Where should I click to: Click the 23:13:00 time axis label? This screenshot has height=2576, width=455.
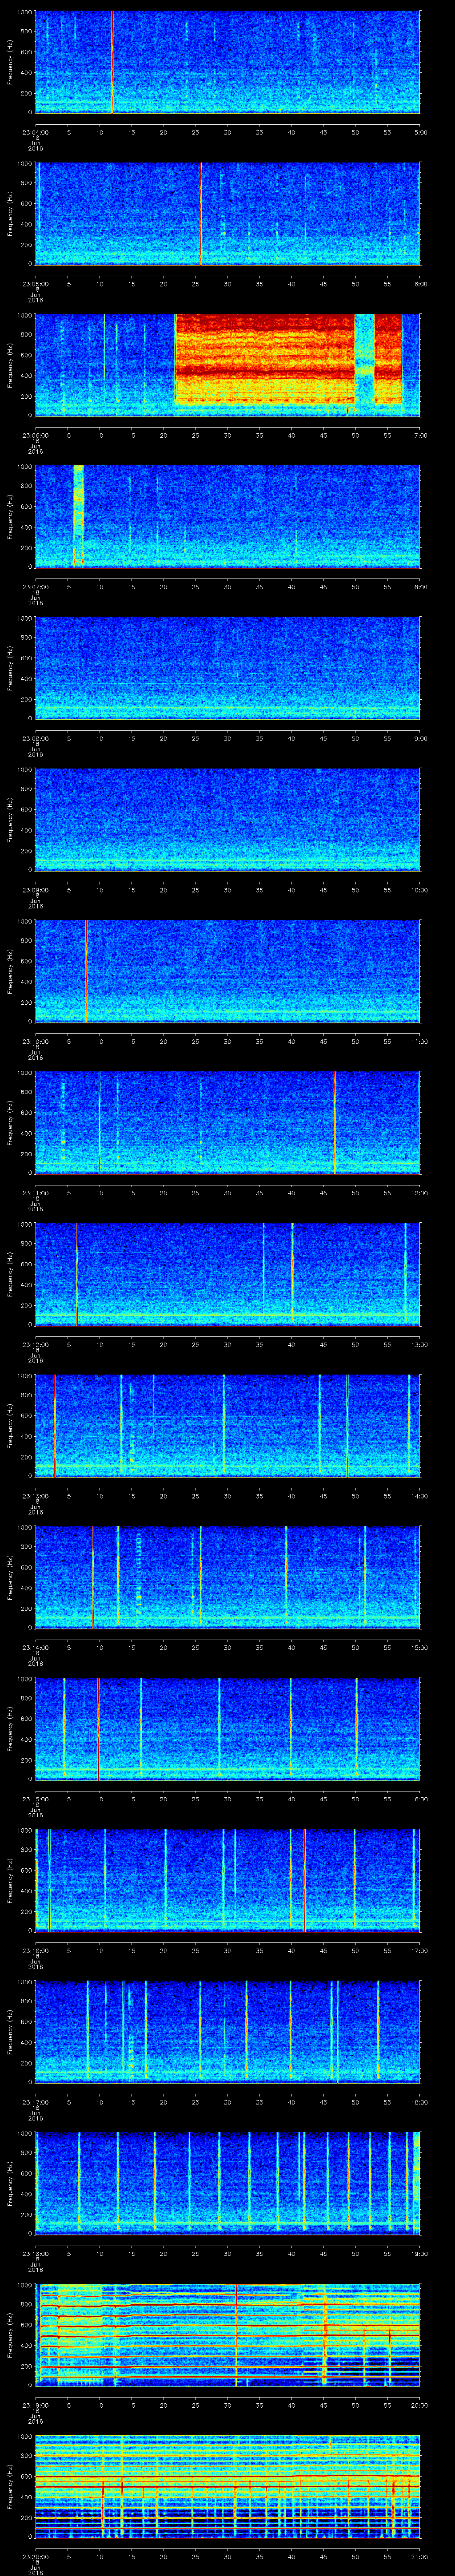coord(35,1496)
